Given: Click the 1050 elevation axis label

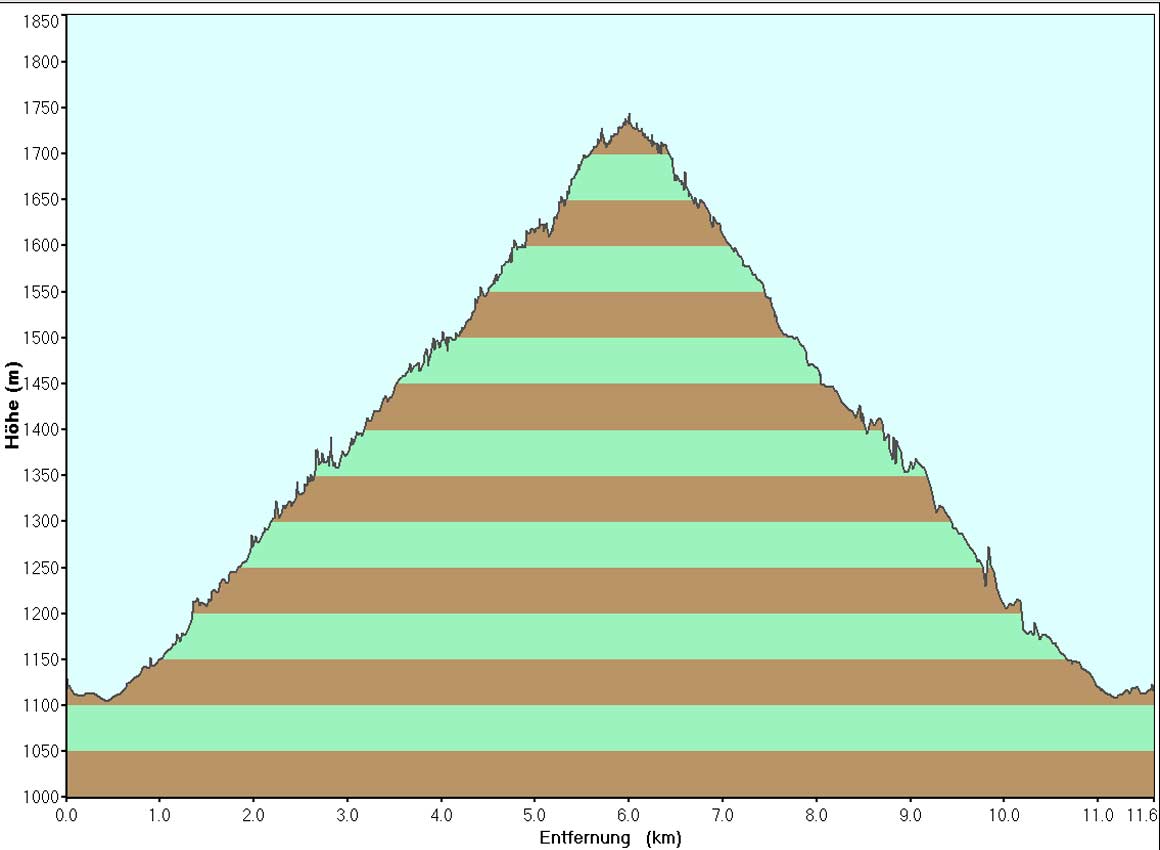Looking at the screenshot, I should (40, 752).
